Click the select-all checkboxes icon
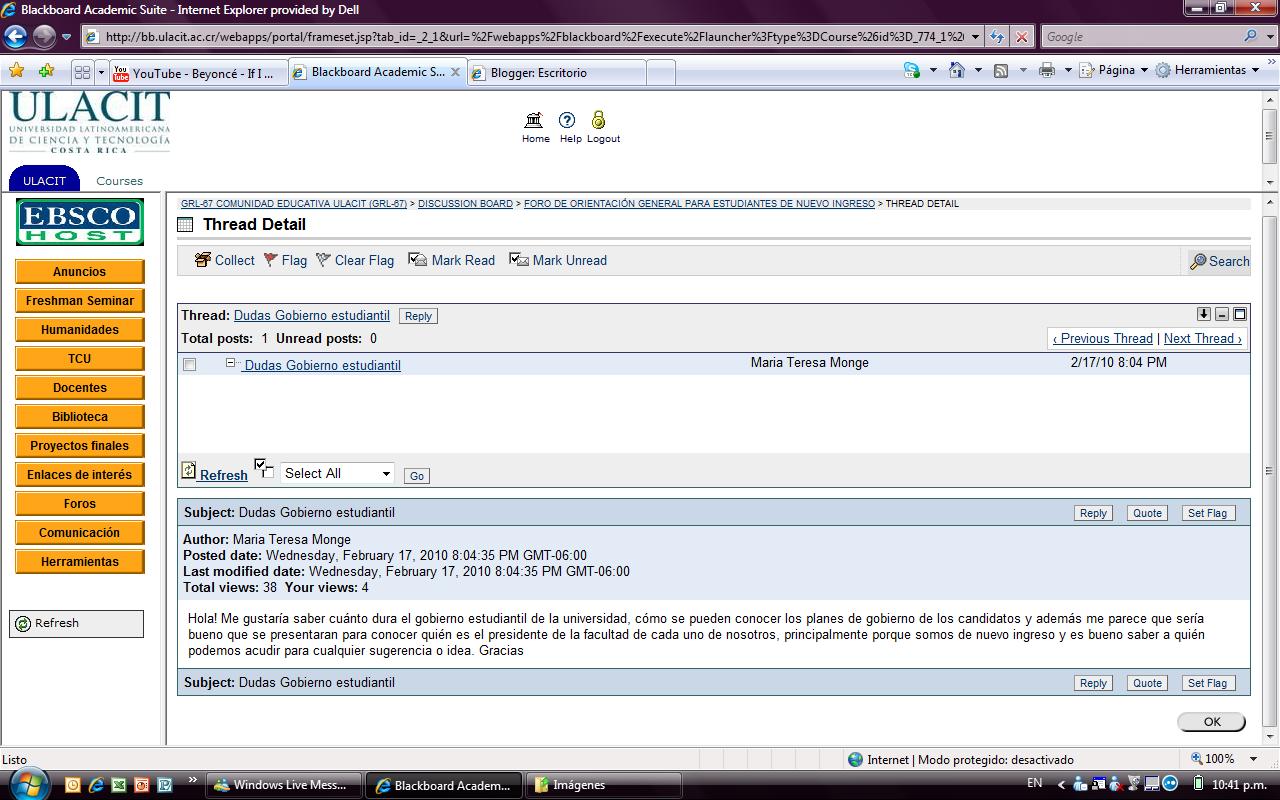The height and width of the screenshot is (800, 1280). pos(264,468)
